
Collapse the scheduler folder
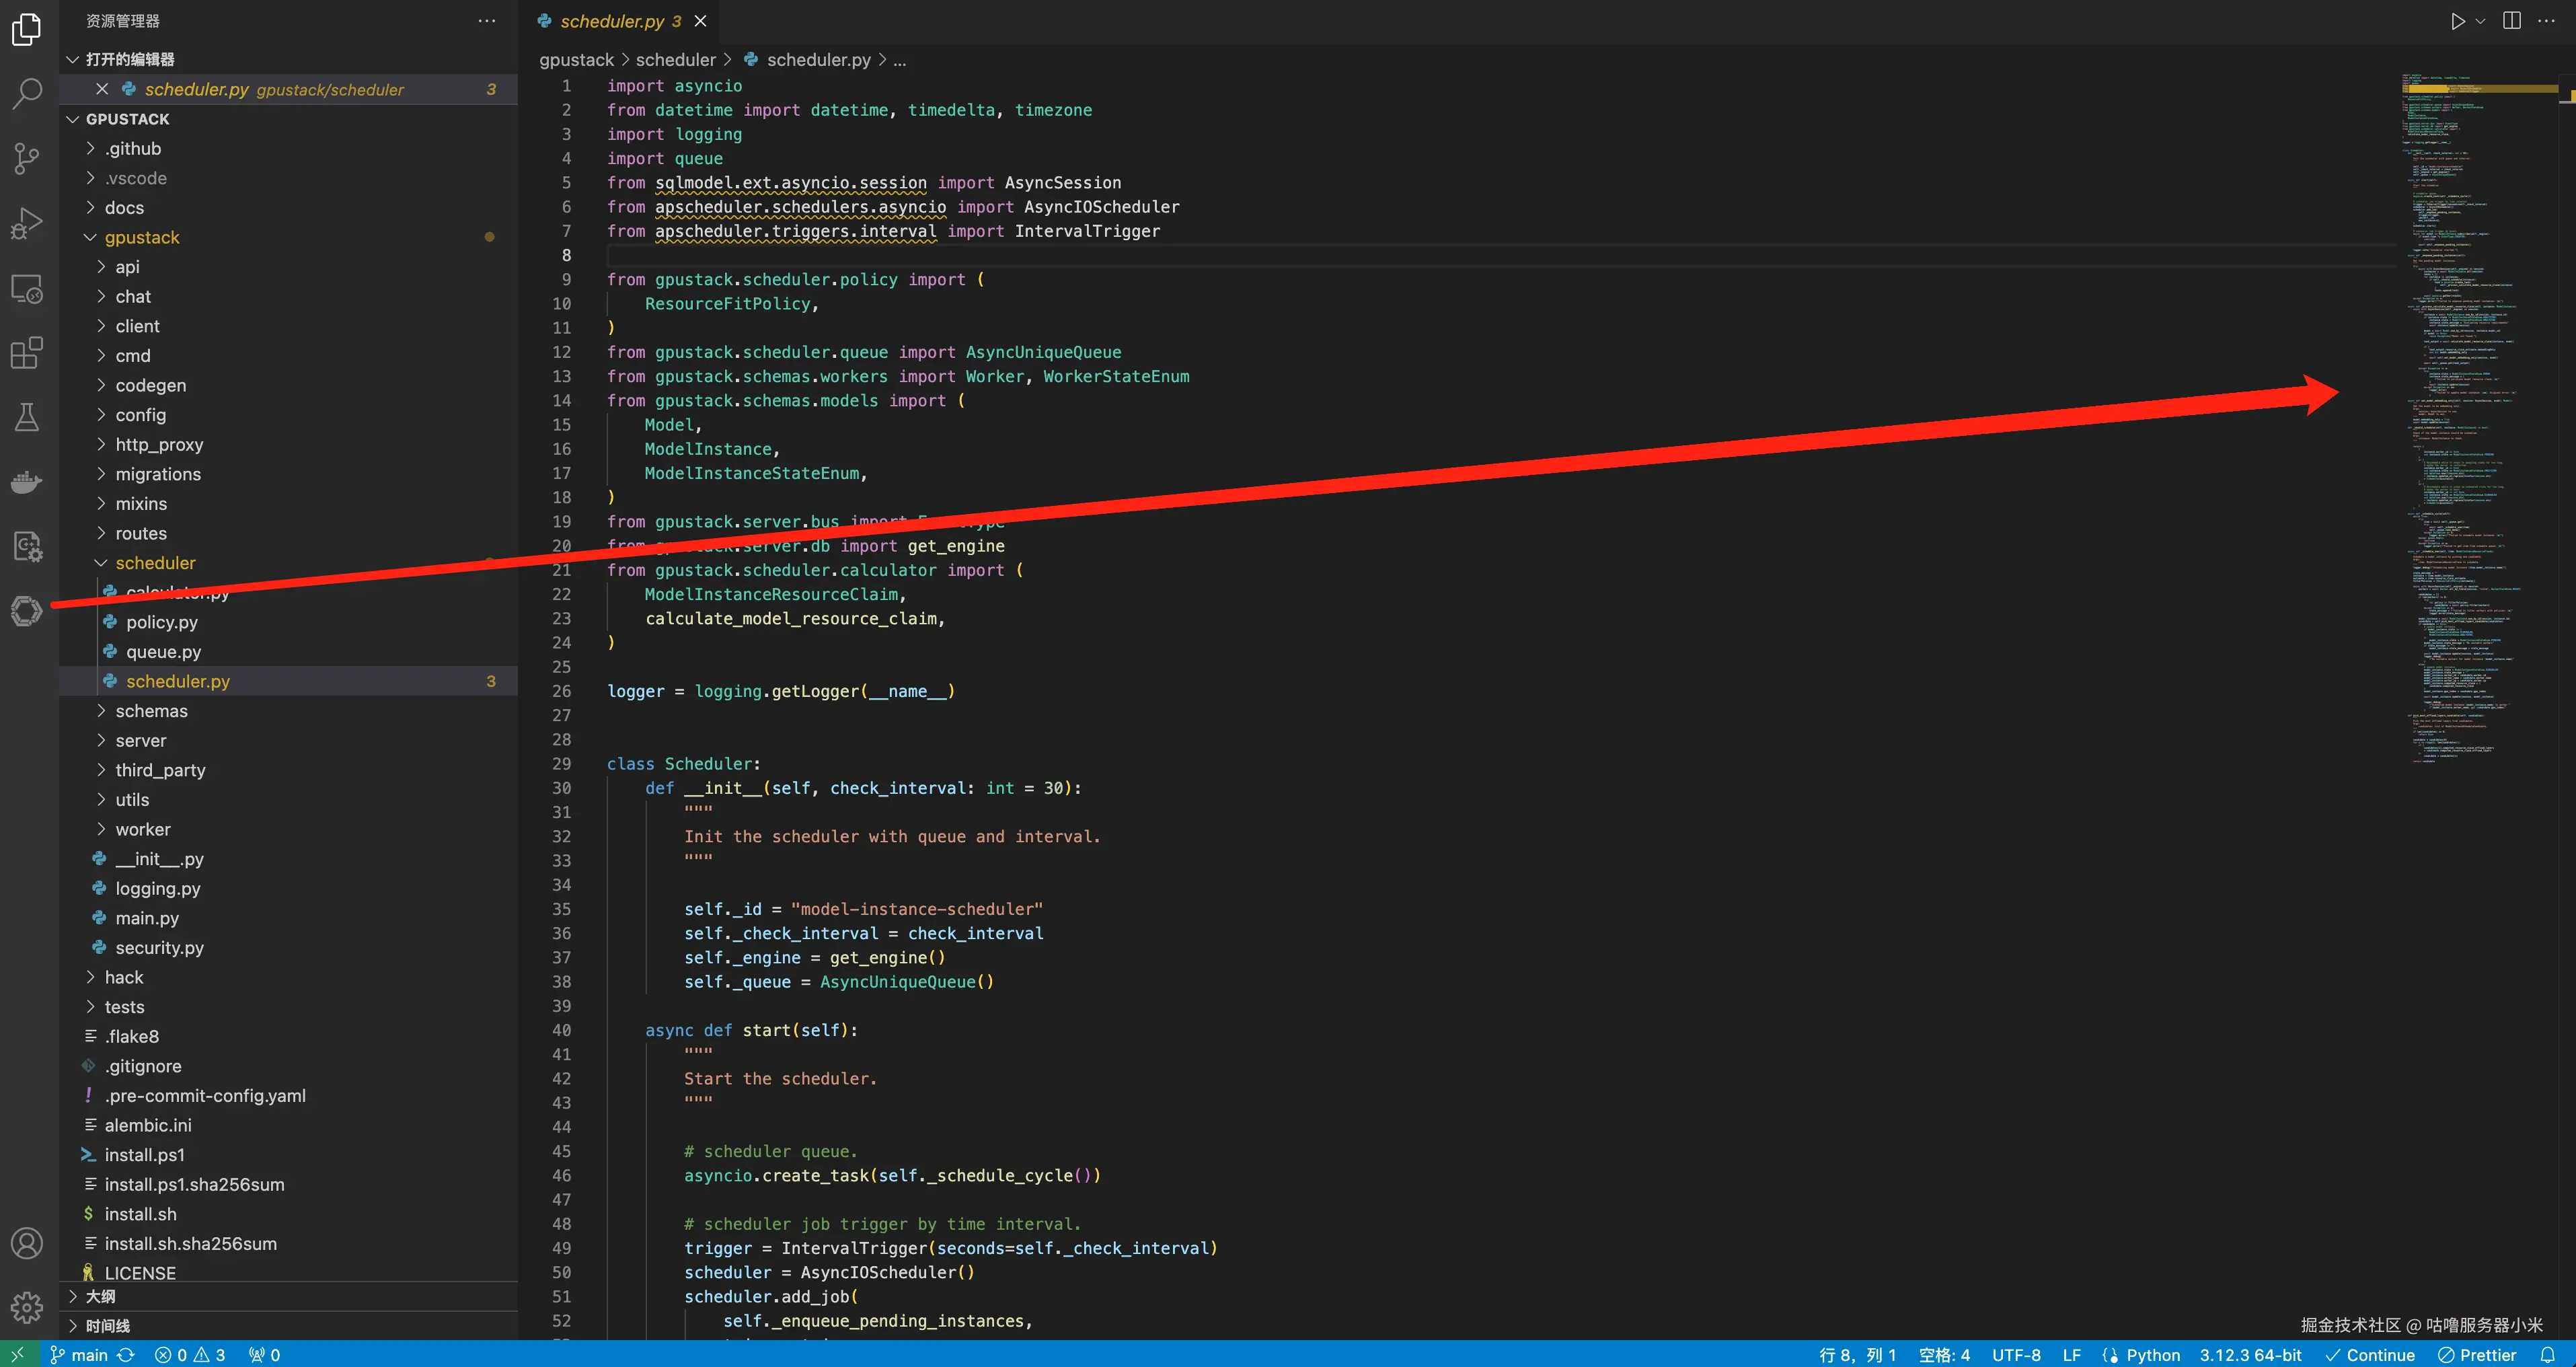(x=155, y=563)
